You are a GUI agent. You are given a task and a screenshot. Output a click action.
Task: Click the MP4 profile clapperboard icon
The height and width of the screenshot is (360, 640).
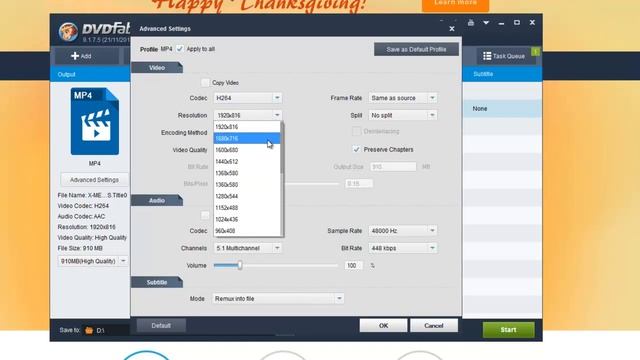tap(95, 121)
